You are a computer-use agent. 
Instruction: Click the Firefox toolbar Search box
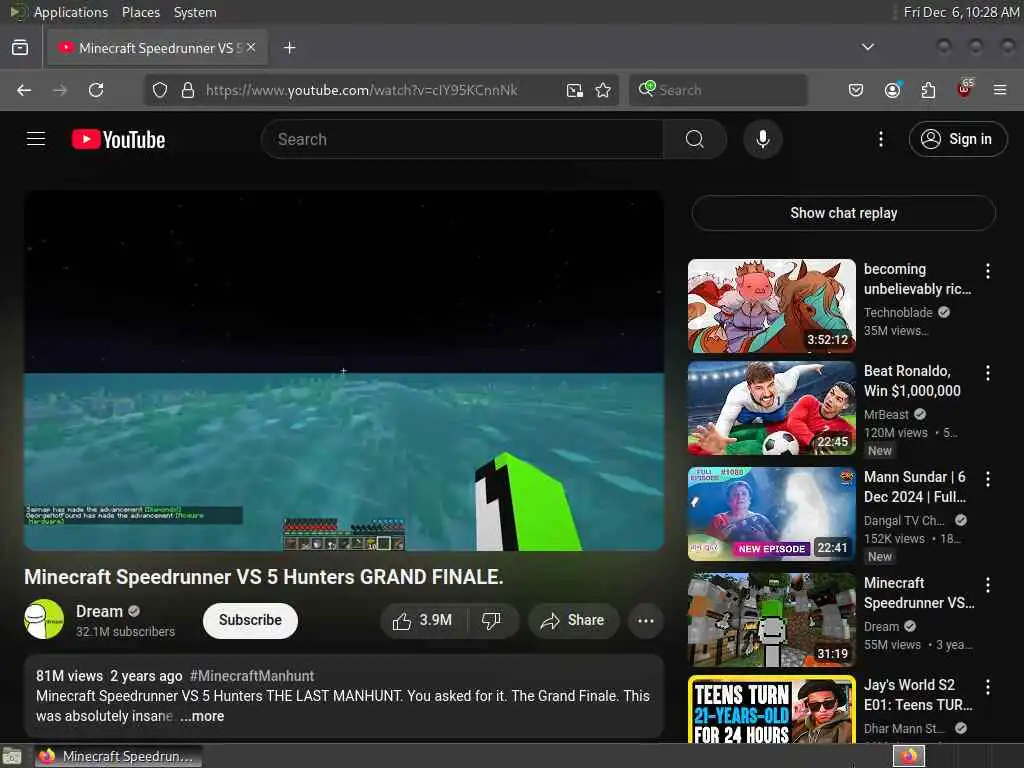pyautogui.click(x=718, y=90)
